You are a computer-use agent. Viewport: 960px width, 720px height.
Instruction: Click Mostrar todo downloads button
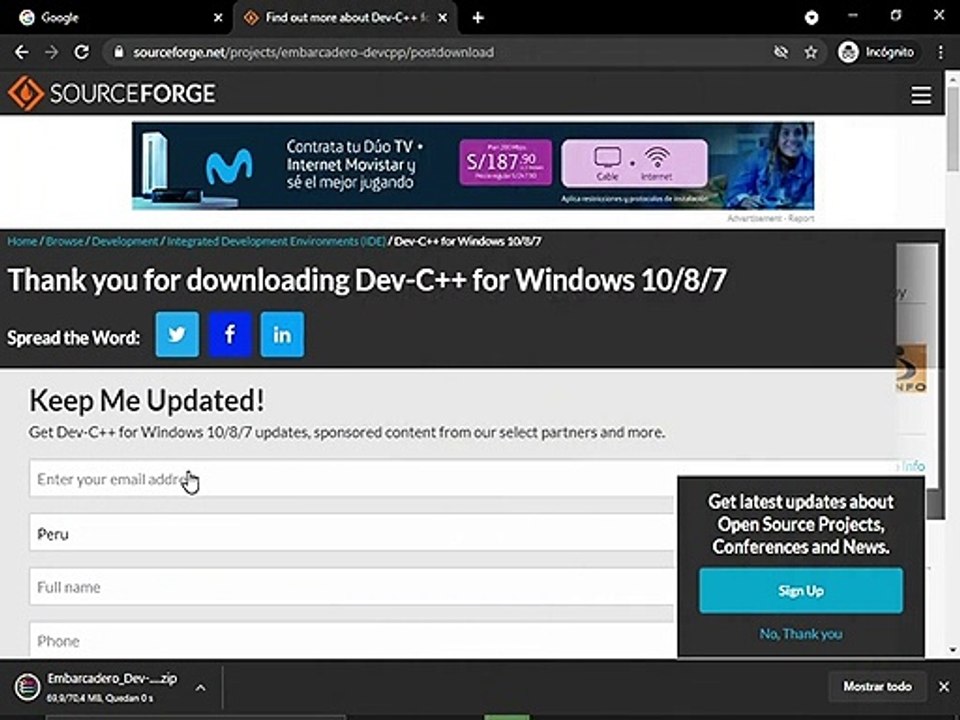click(877, 686)
